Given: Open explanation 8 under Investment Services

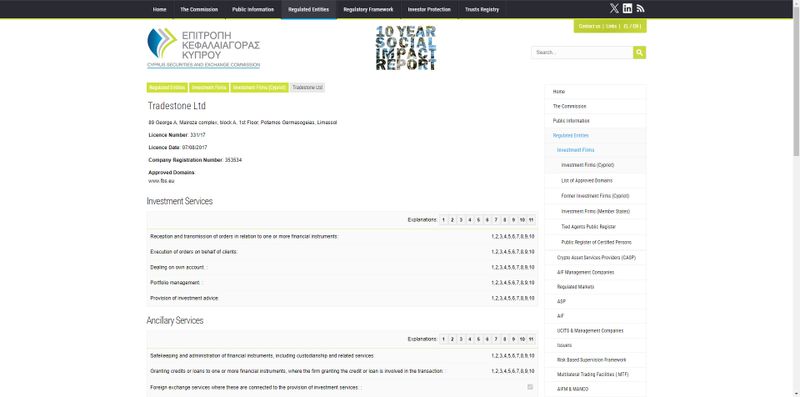Looking at the screenshot, I should (505, 220).
